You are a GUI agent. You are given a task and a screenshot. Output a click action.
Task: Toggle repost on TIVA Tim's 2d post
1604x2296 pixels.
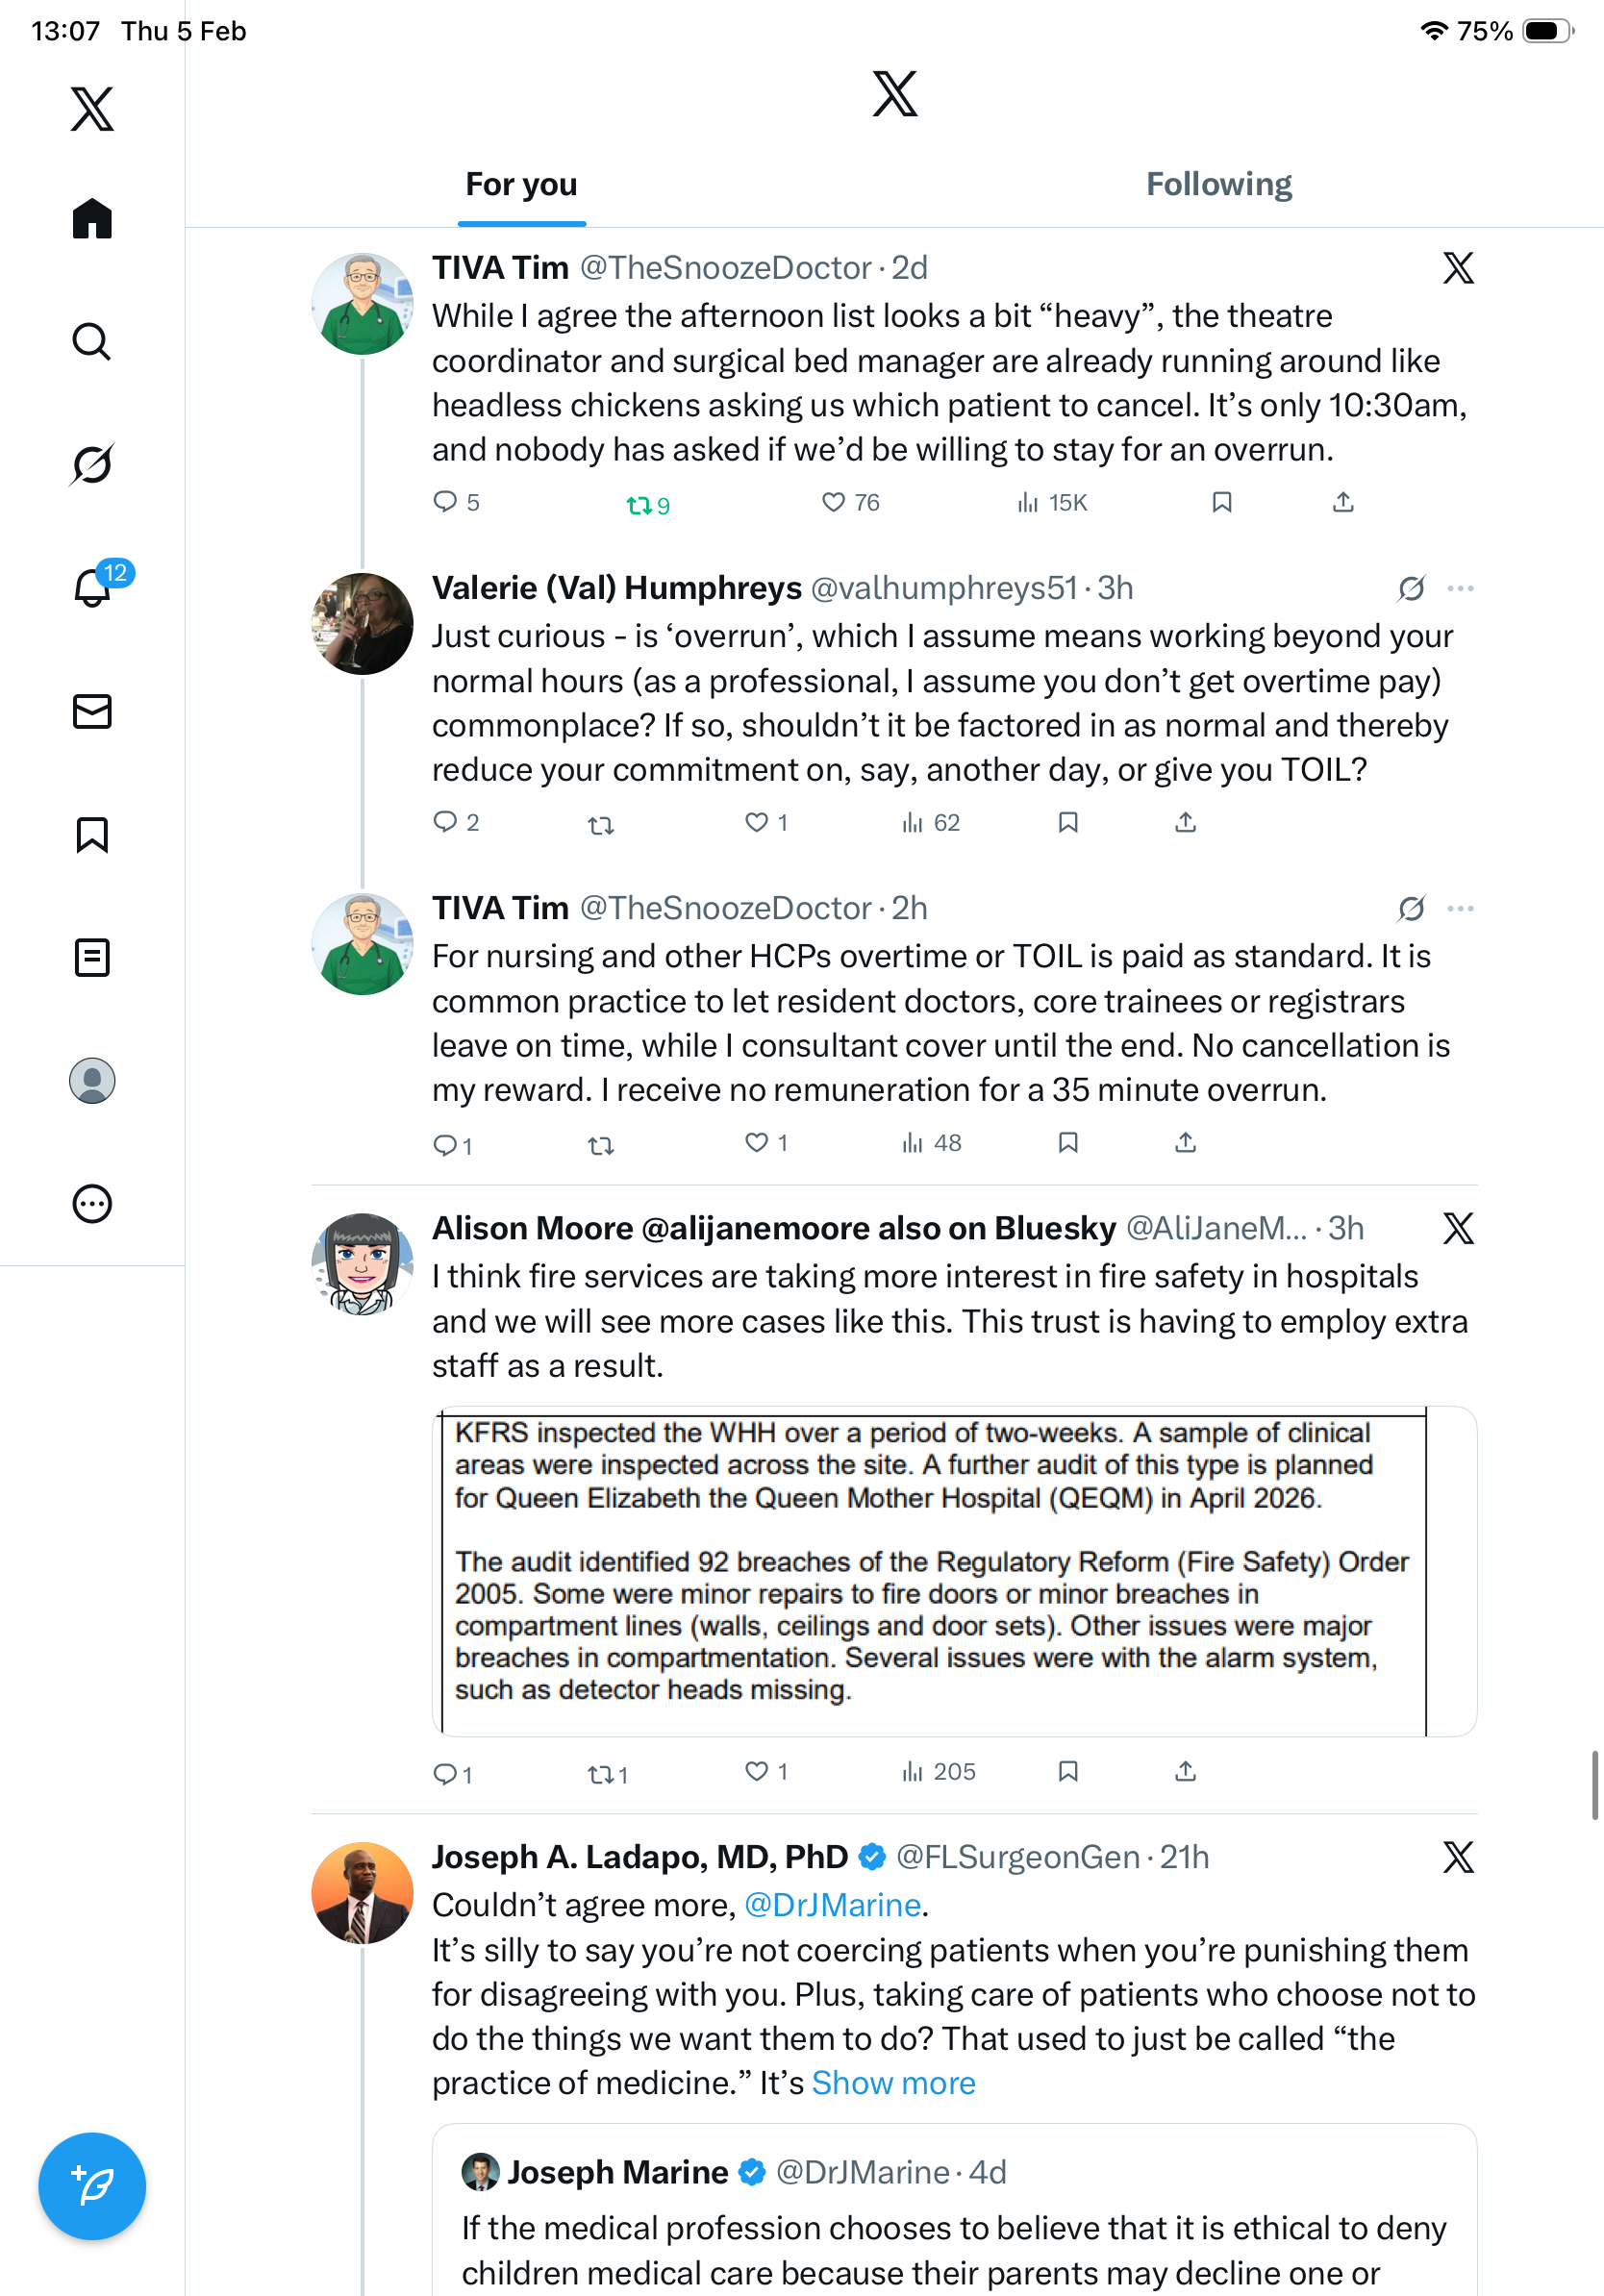coord(648,505)
